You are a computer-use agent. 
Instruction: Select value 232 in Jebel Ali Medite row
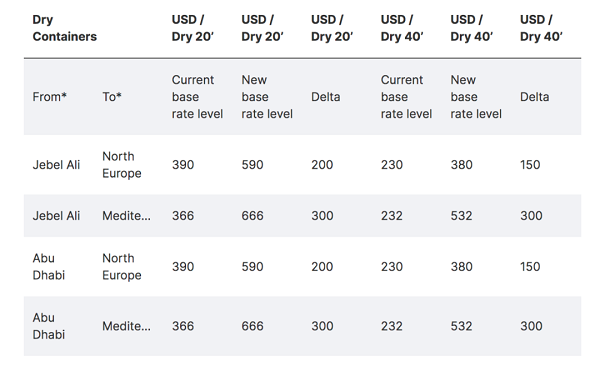[391, 216]
